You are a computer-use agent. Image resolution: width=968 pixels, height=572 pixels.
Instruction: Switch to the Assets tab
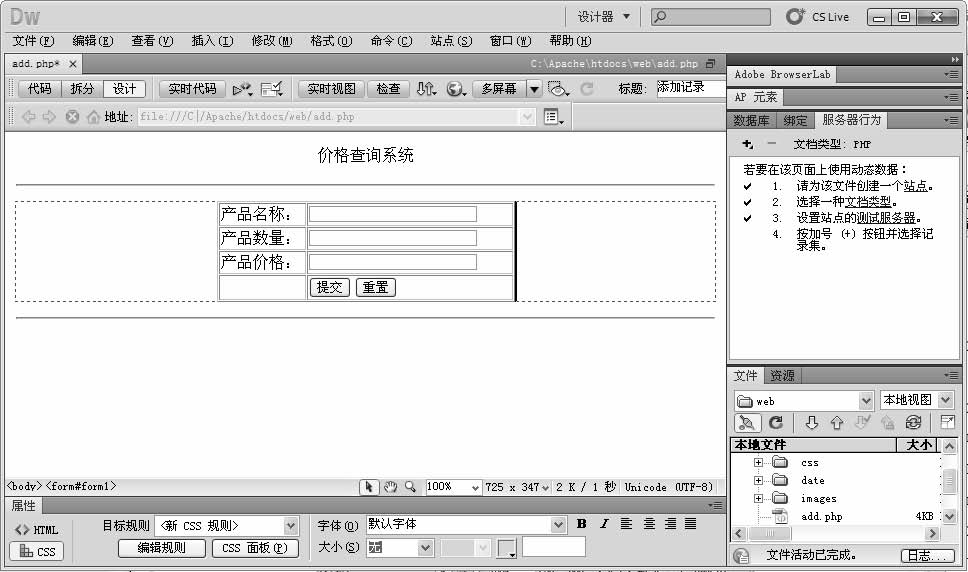pos(783,376)
